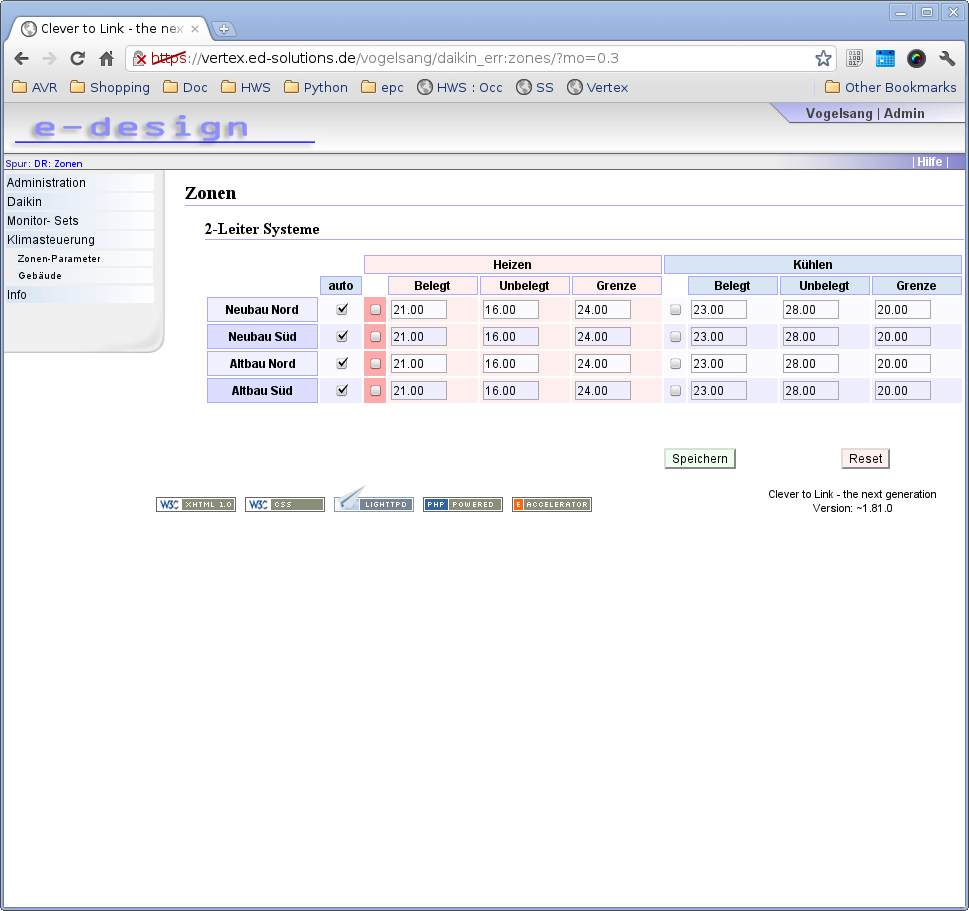The height and width of the screenshot is (911, 969).
Task: Enable Kühlen checkbox for Altbau Nord
Action: pos(675,364)
